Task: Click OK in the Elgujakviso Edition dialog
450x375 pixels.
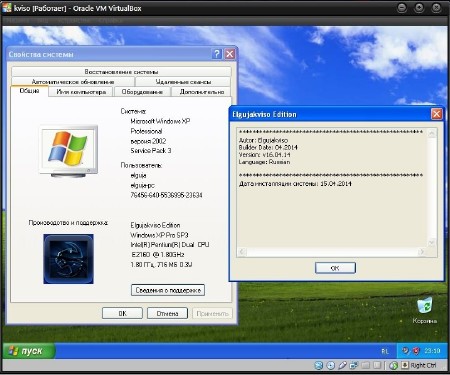Action: coord(335,268)
